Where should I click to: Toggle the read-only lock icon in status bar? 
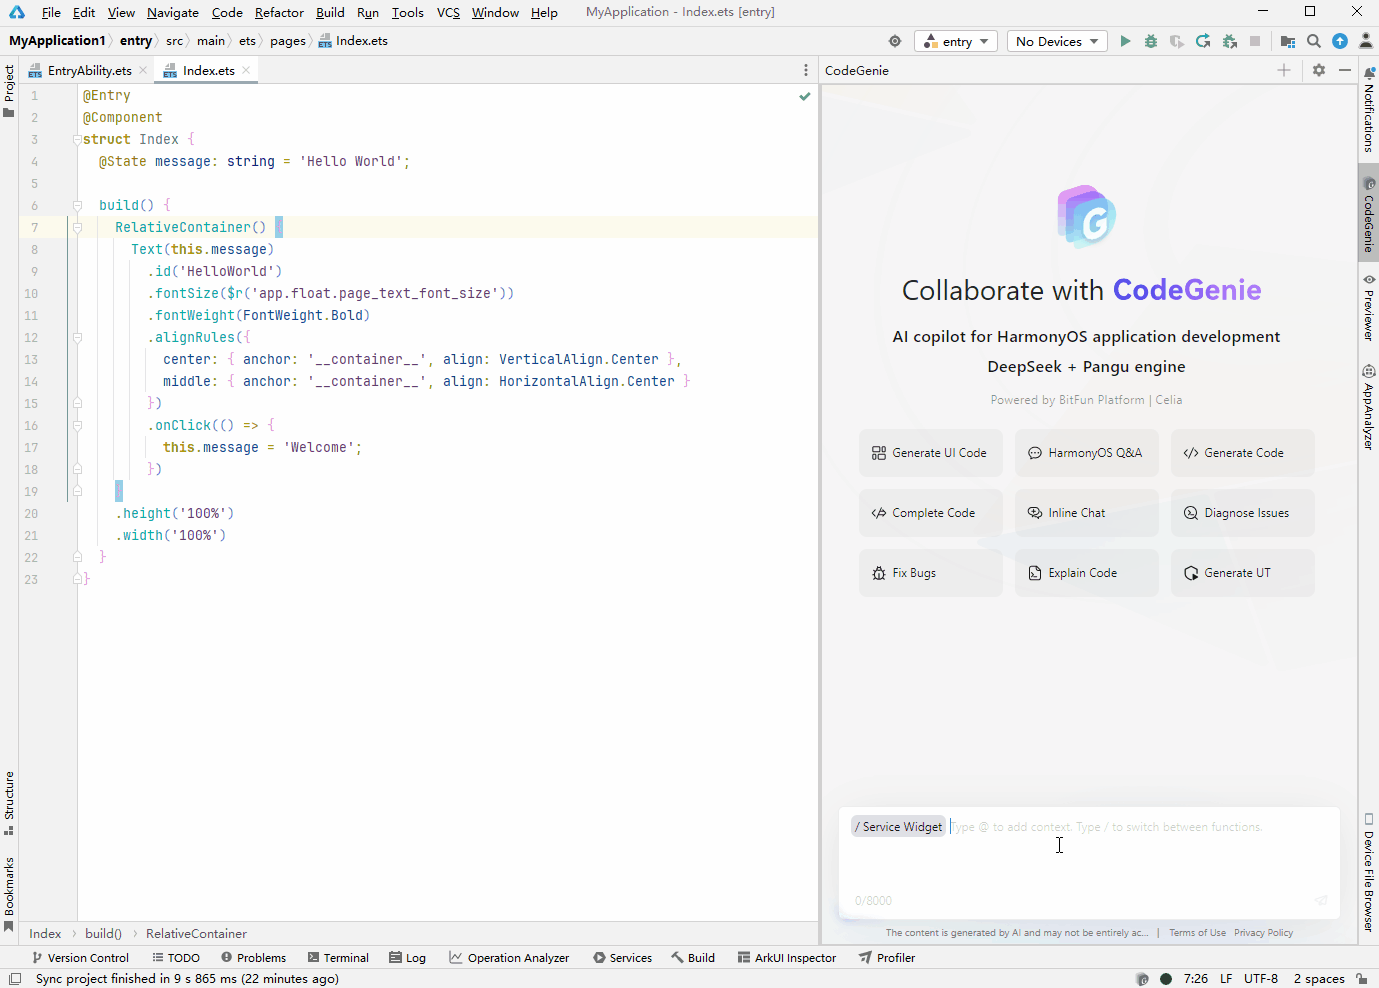click(x=1361, y=979)
